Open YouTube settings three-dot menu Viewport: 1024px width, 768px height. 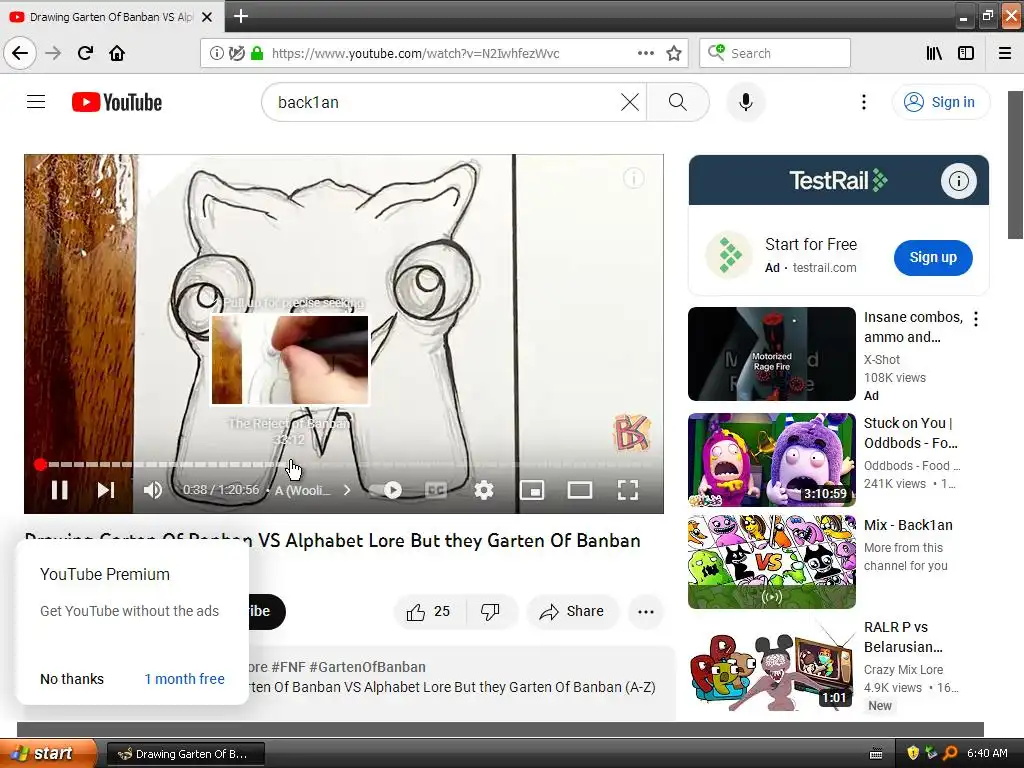tap(863, 102)
